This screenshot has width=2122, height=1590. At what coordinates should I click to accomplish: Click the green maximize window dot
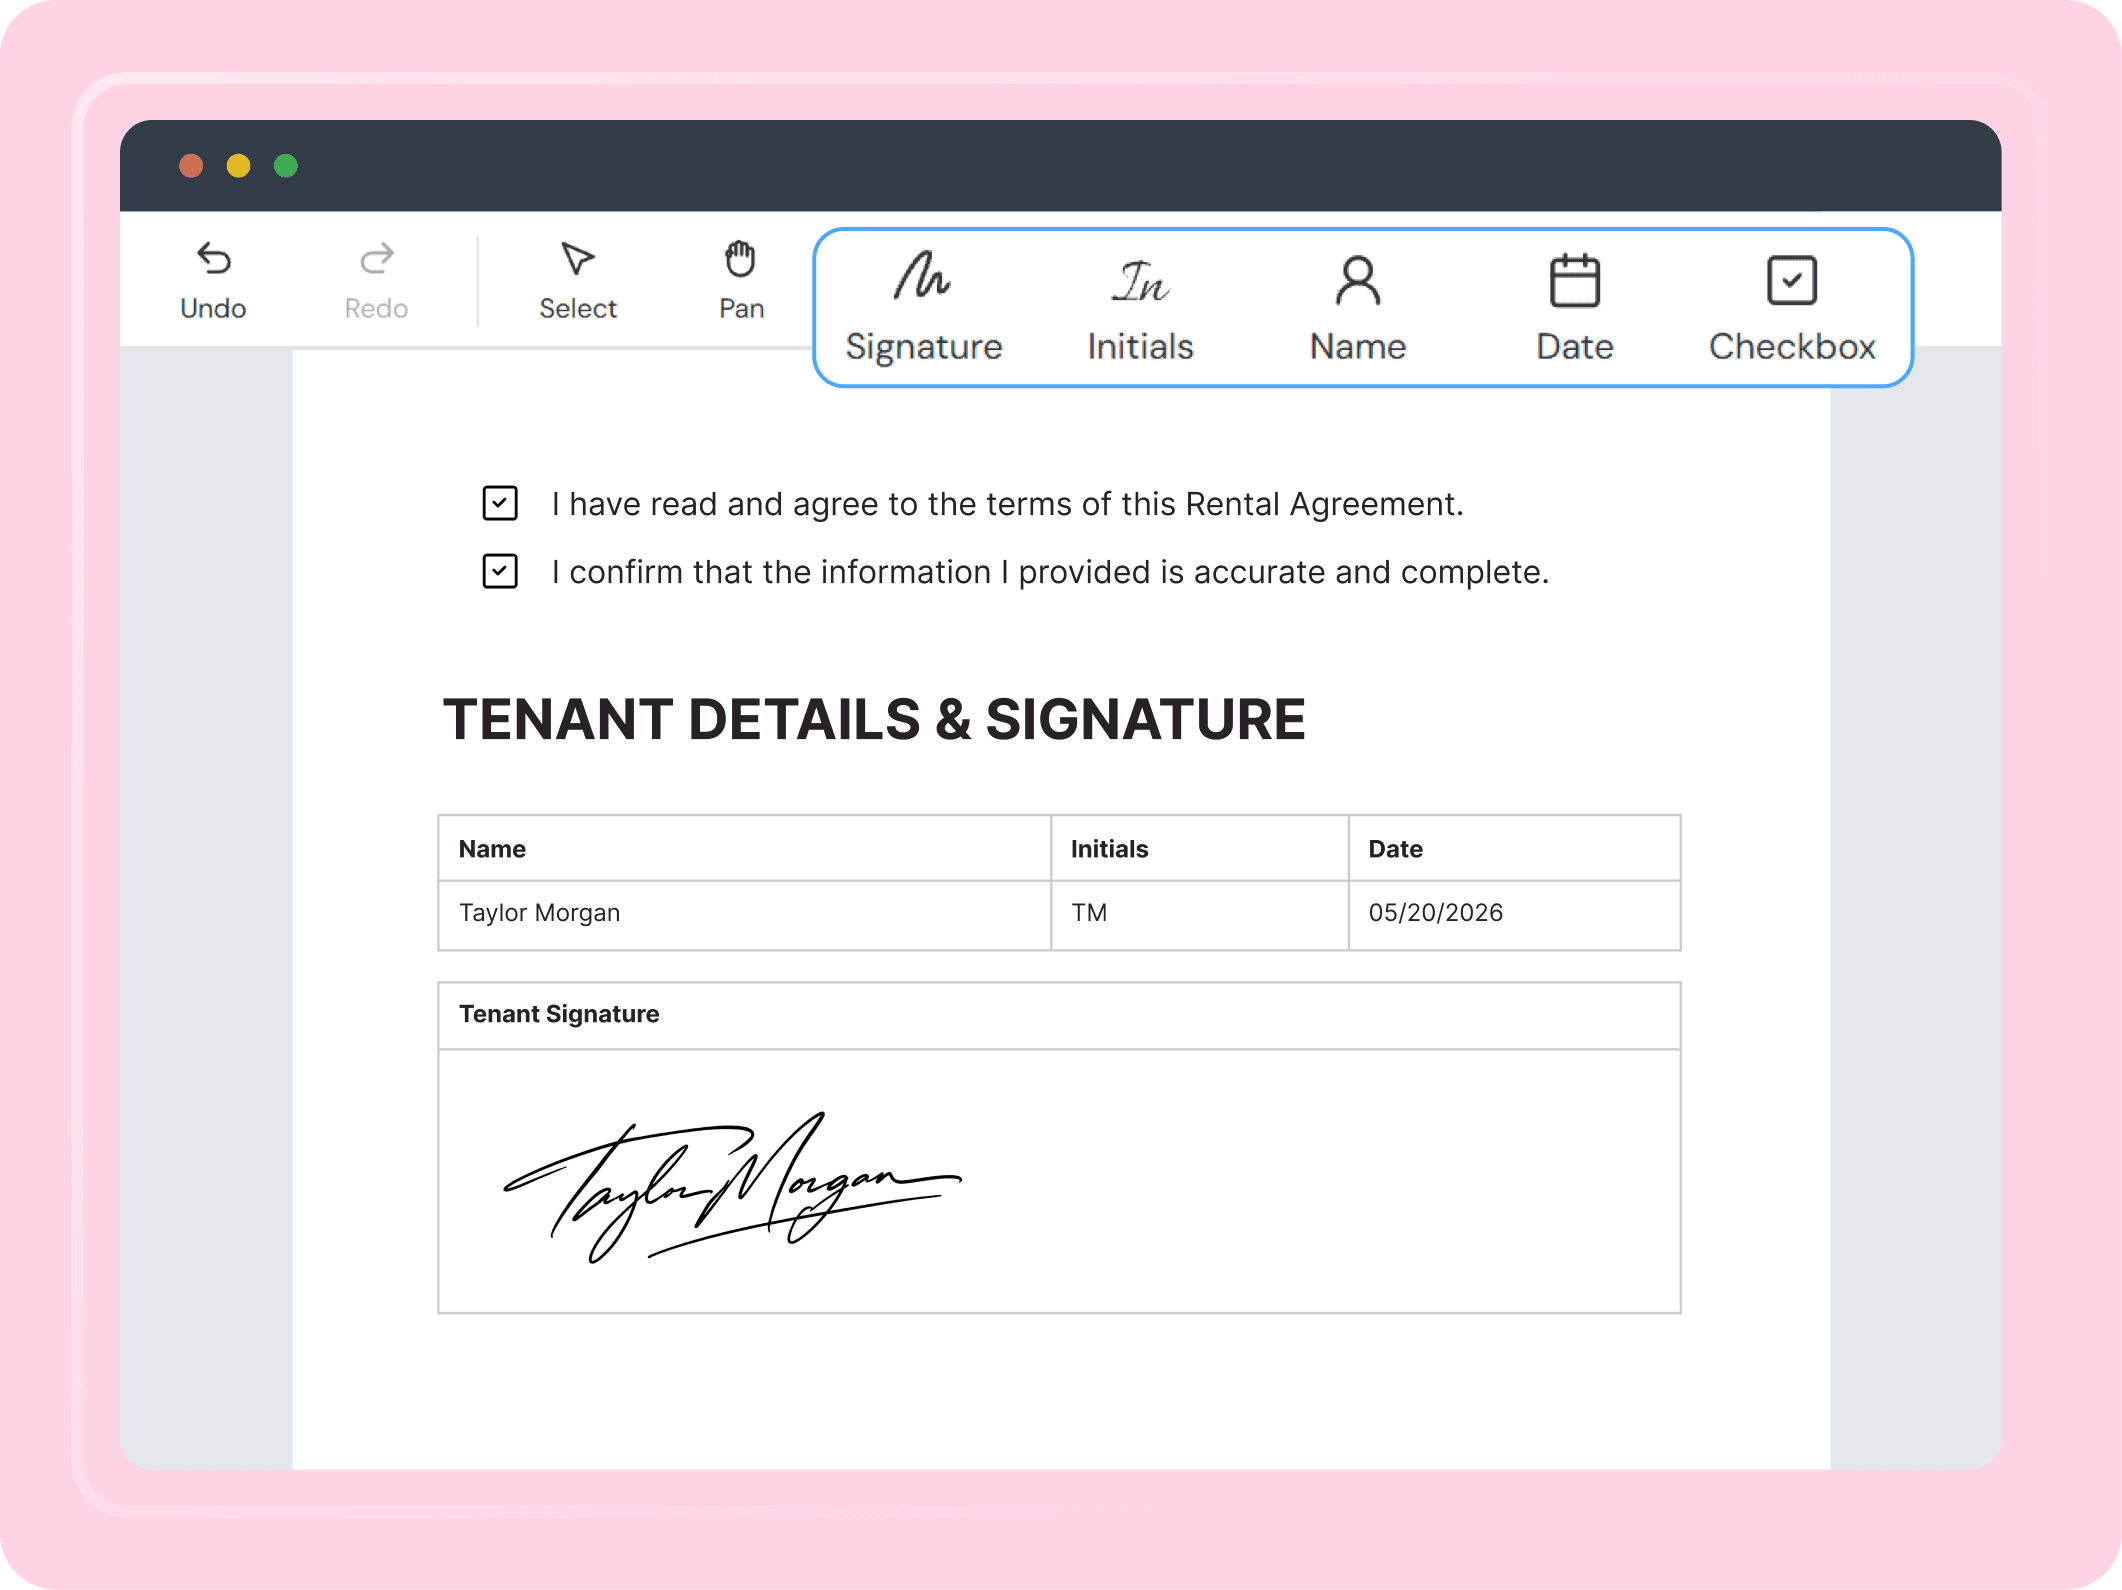[286, 165]
